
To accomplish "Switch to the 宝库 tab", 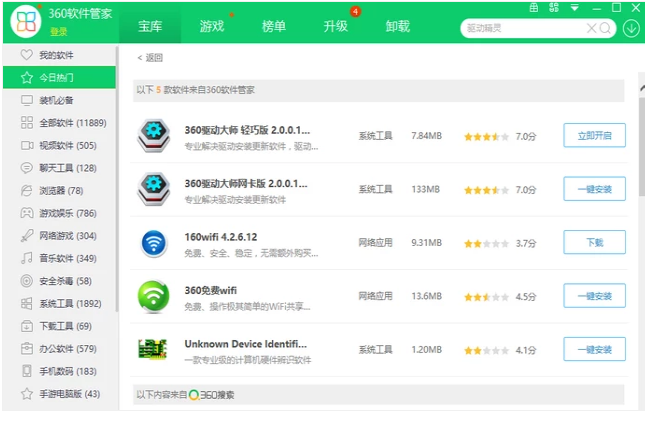I will coord(150,26).
